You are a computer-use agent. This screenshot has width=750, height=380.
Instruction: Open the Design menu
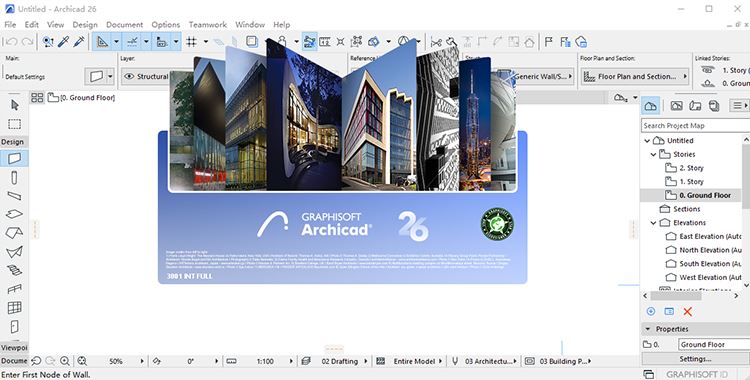coord(85,24)
